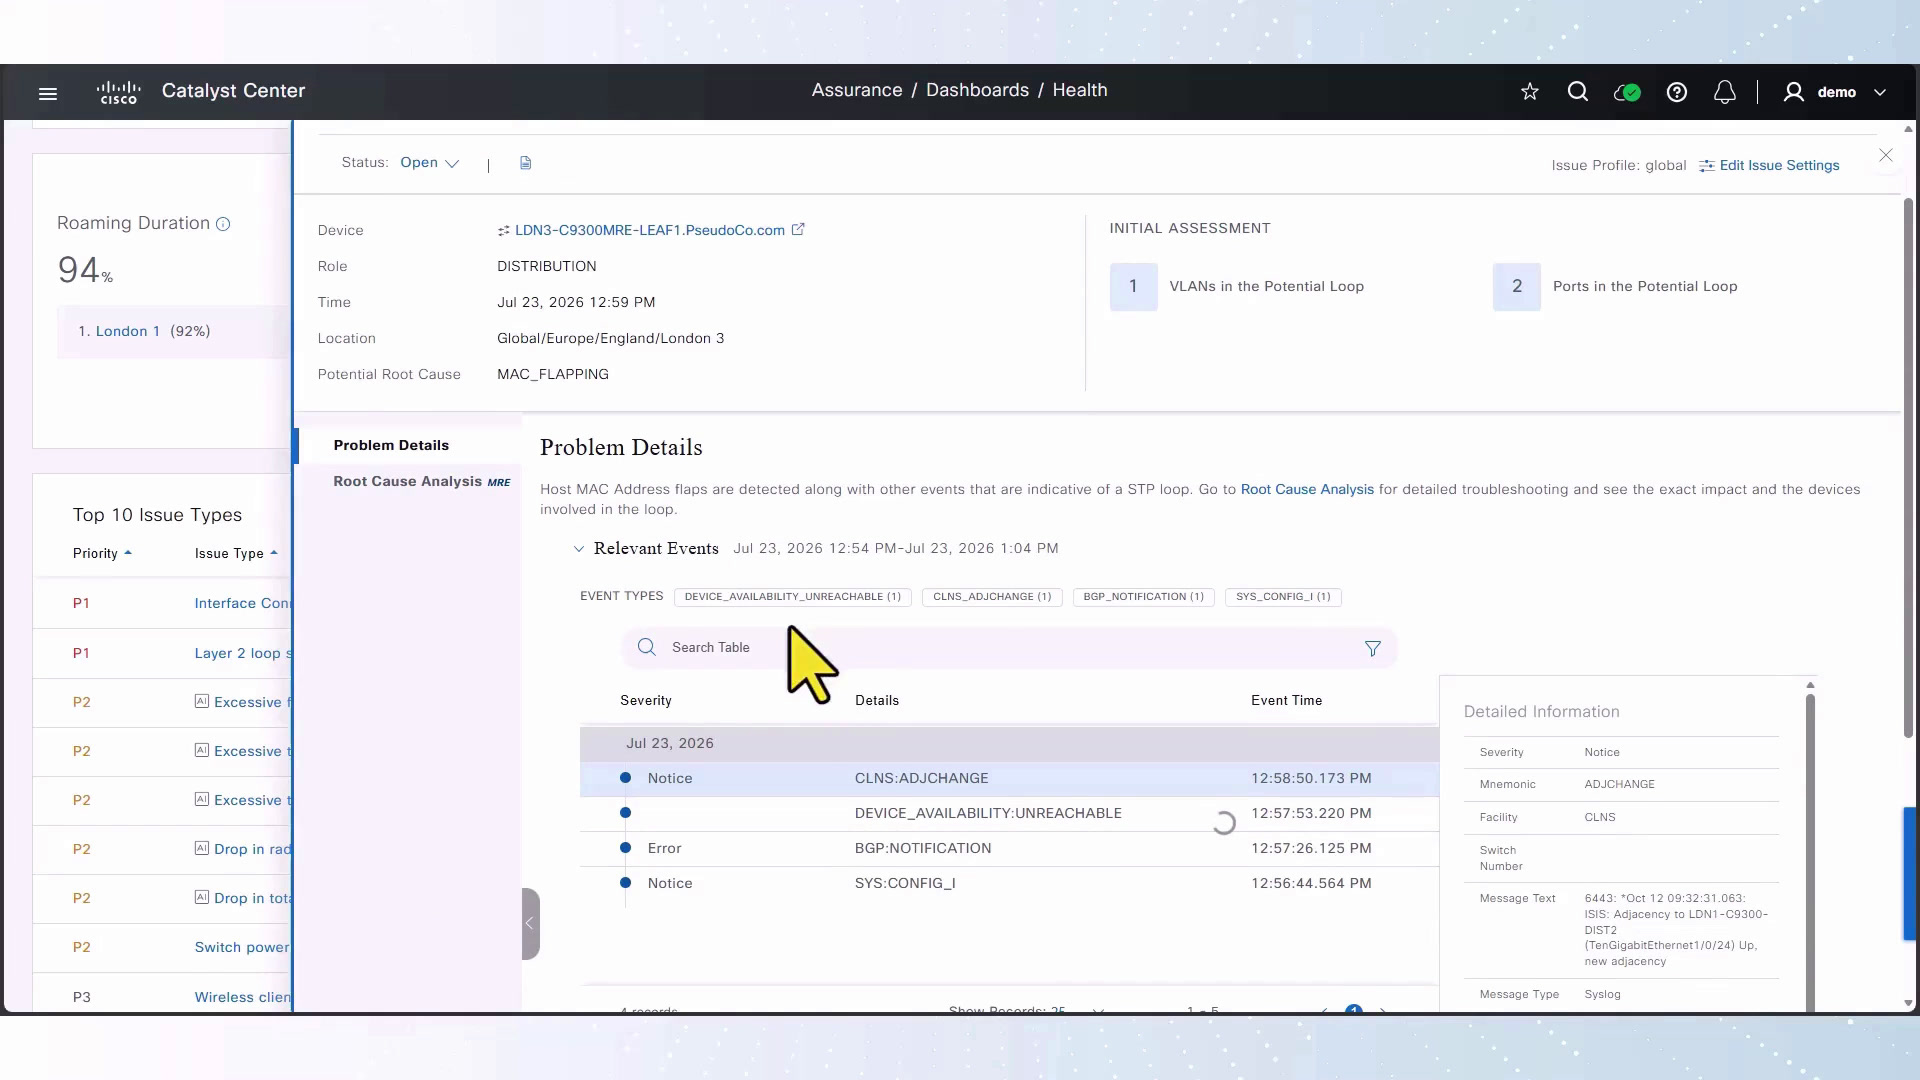Click the Ports in the Potential Loop count
The width and height of the screenshot is (1920, 1080).
click(x=1516, y=286)
